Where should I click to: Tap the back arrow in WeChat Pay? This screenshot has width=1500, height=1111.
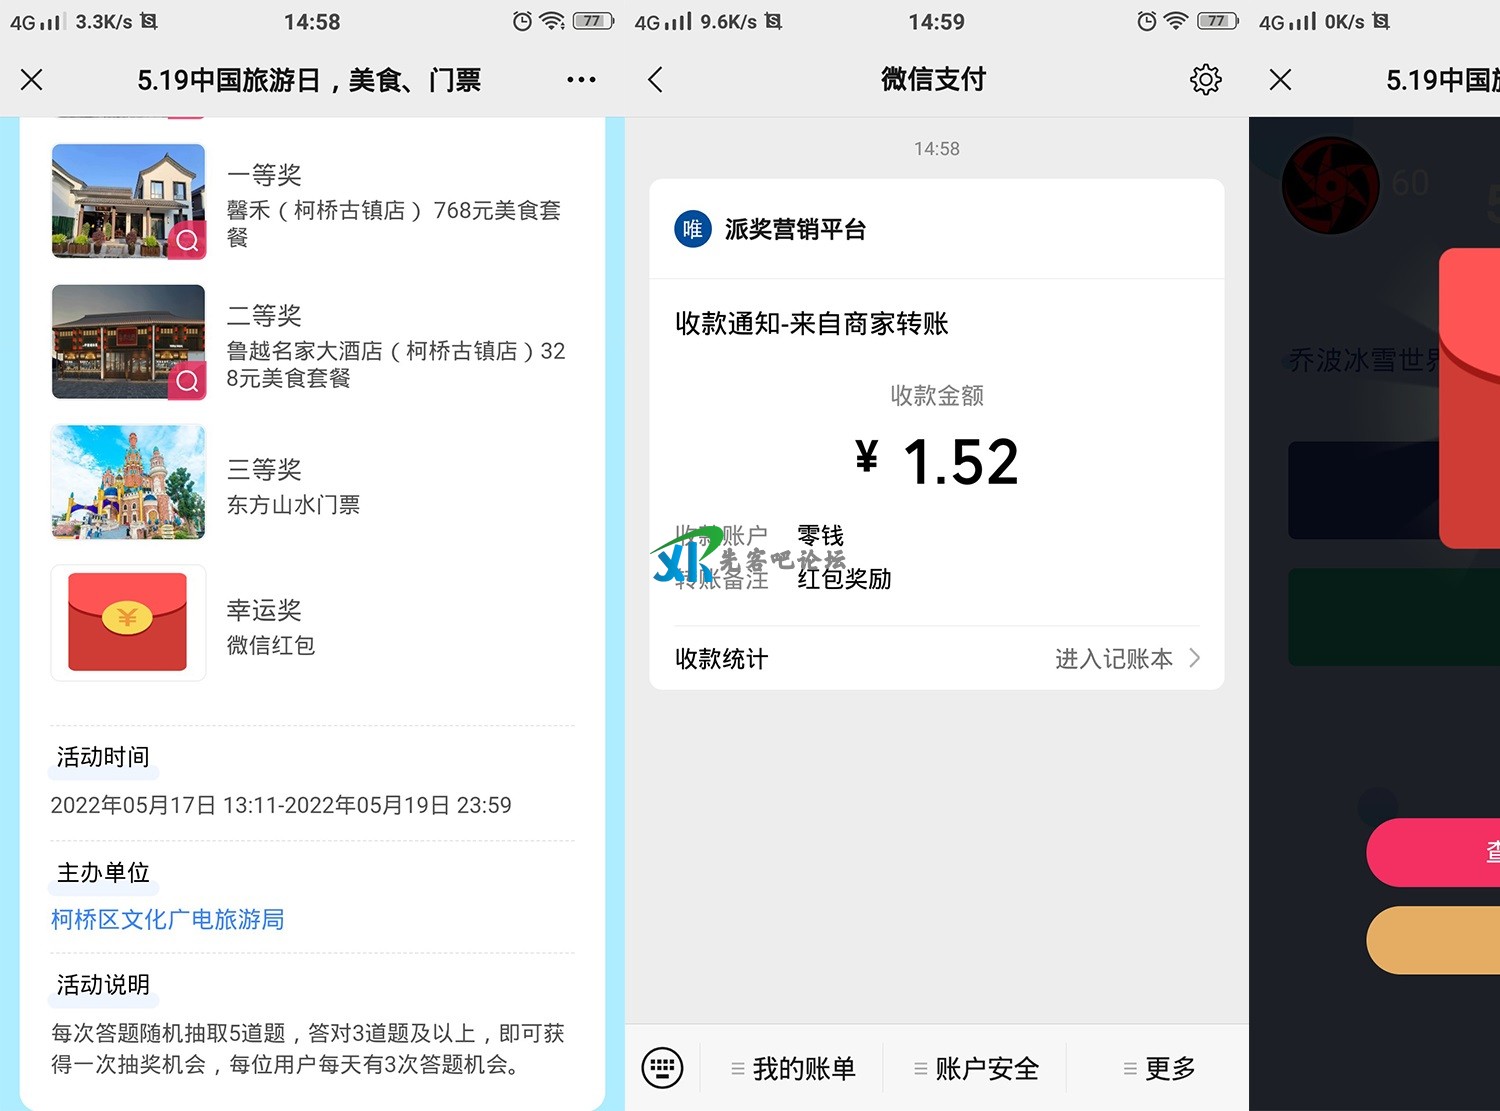[656, 80]
